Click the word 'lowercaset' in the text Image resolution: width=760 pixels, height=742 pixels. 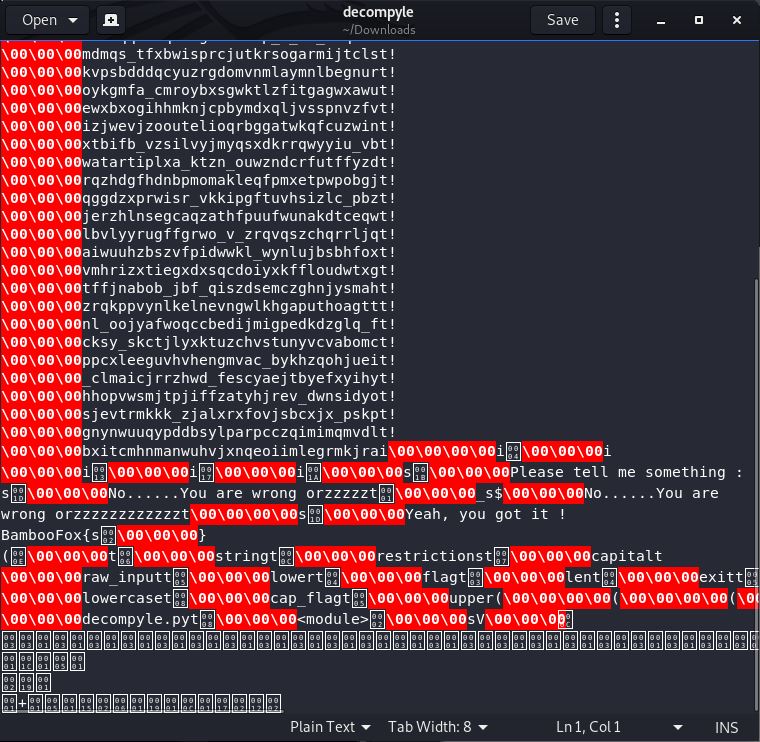[x=127, y=598]
